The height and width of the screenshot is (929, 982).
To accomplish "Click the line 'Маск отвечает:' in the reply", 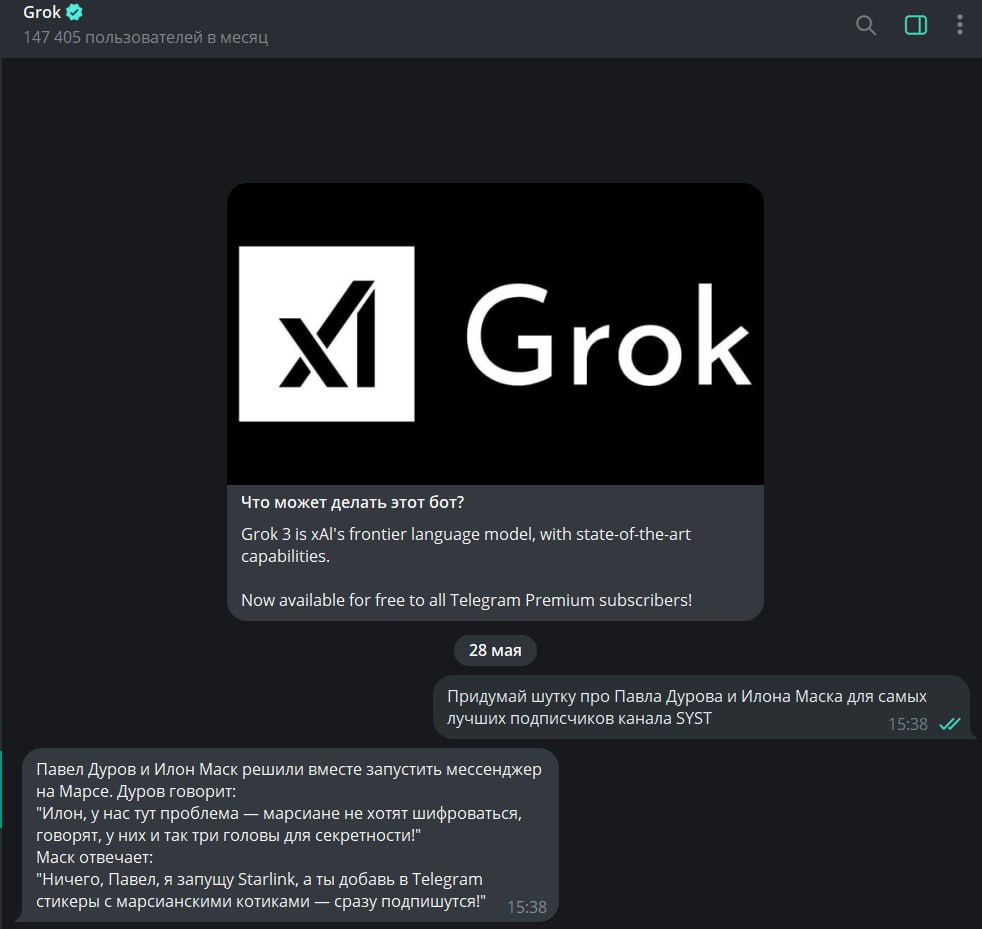I will coord(95,857).
